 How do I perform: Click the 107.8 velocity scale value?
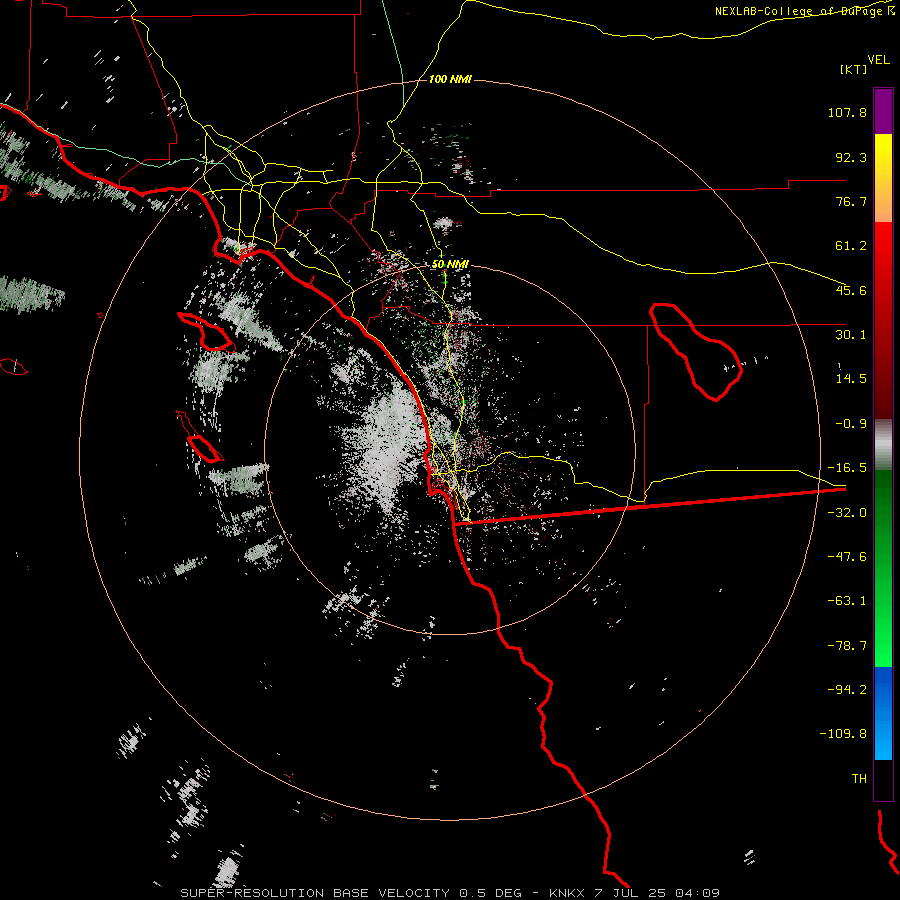[x=847, y=112]
